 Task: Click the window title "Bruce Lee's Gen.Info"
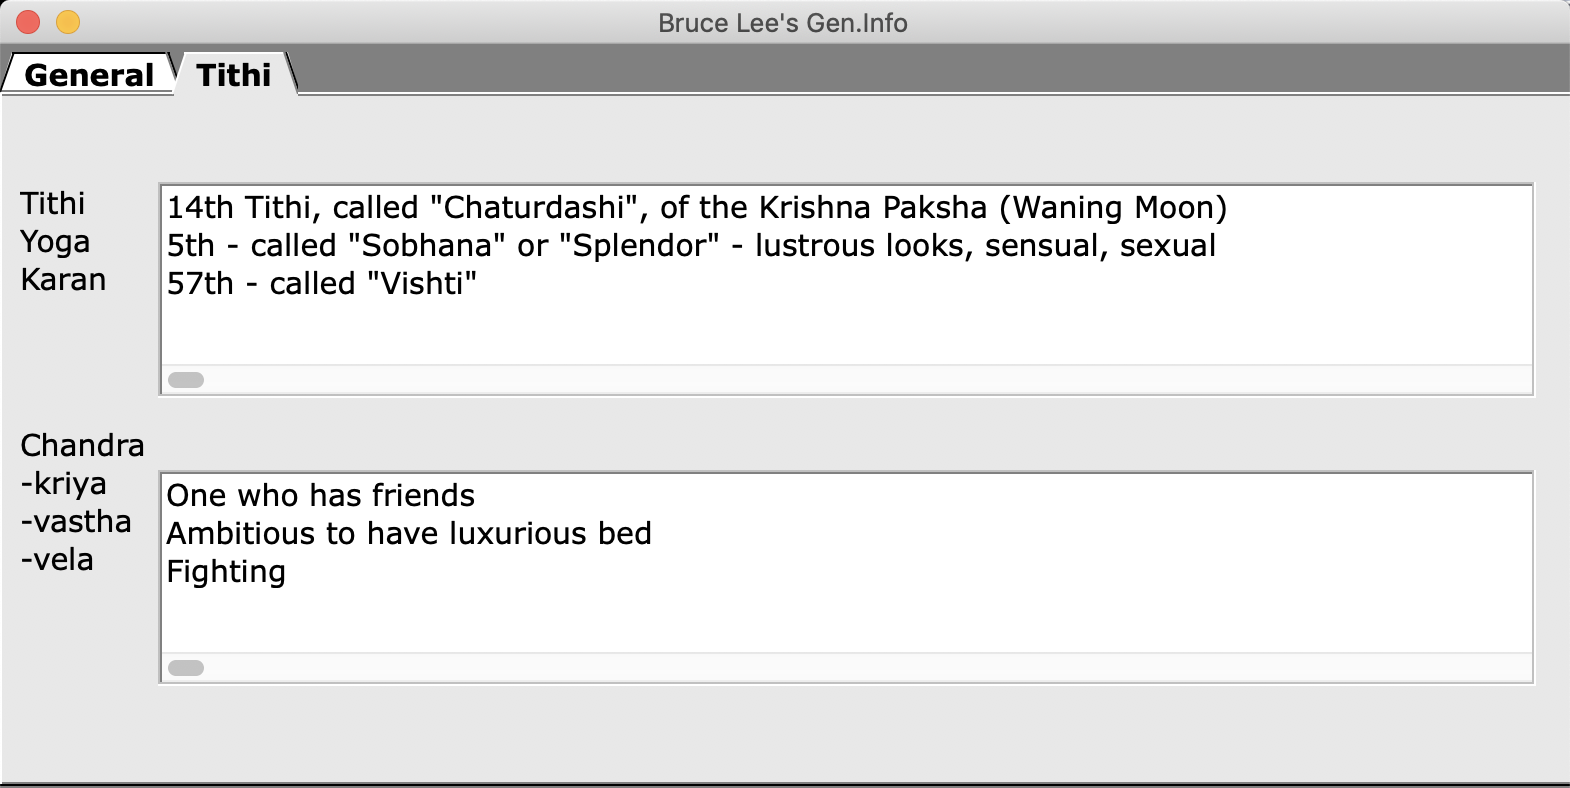coord(783,23)
